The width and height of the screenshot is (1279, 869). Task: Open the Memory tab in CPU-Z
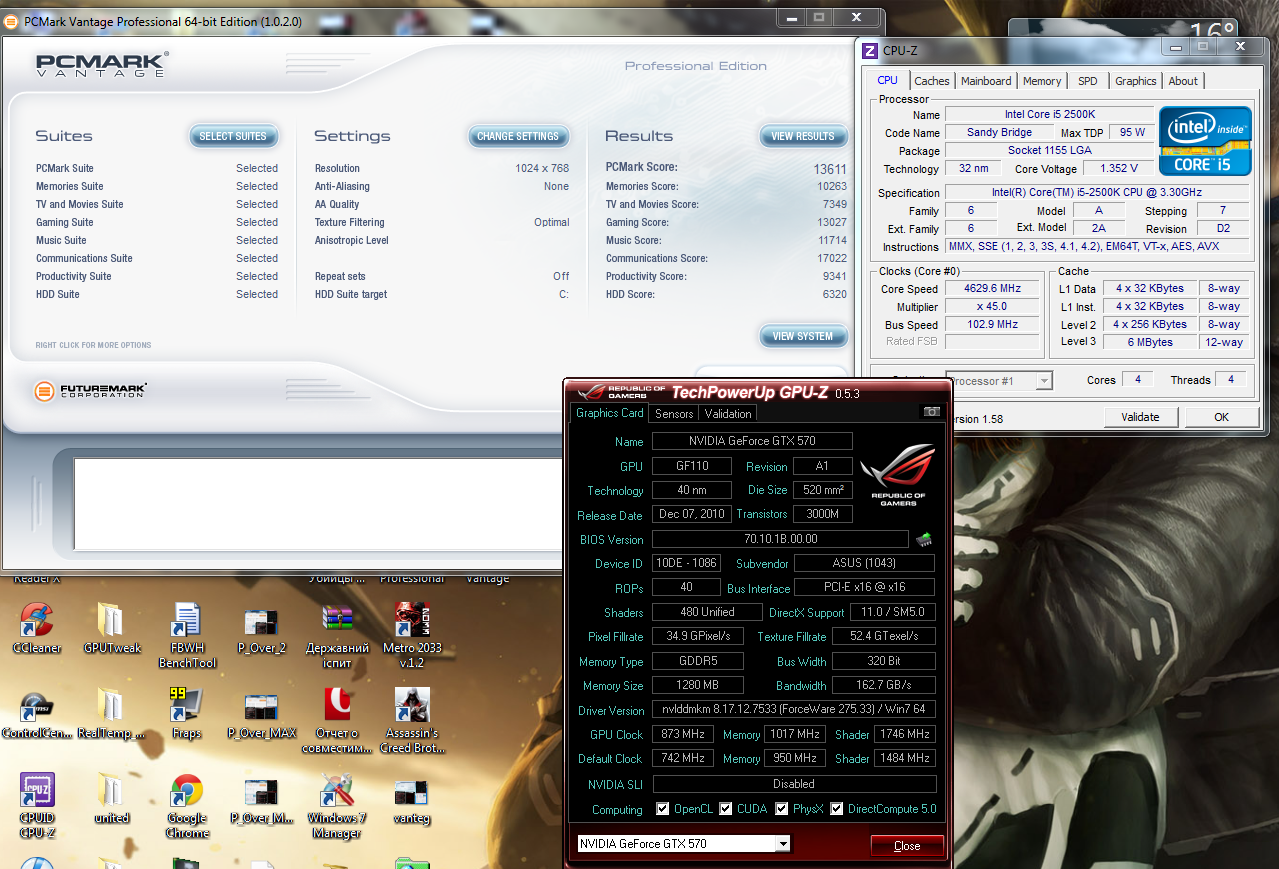coord(1042,81)
